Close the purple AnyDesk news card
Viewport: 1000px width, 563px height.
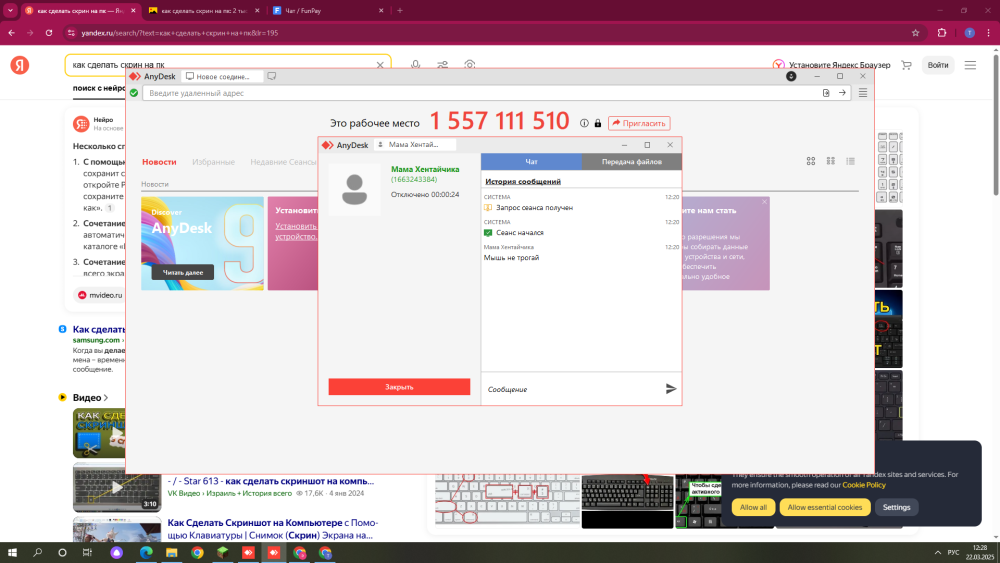[x=764, y=201]
